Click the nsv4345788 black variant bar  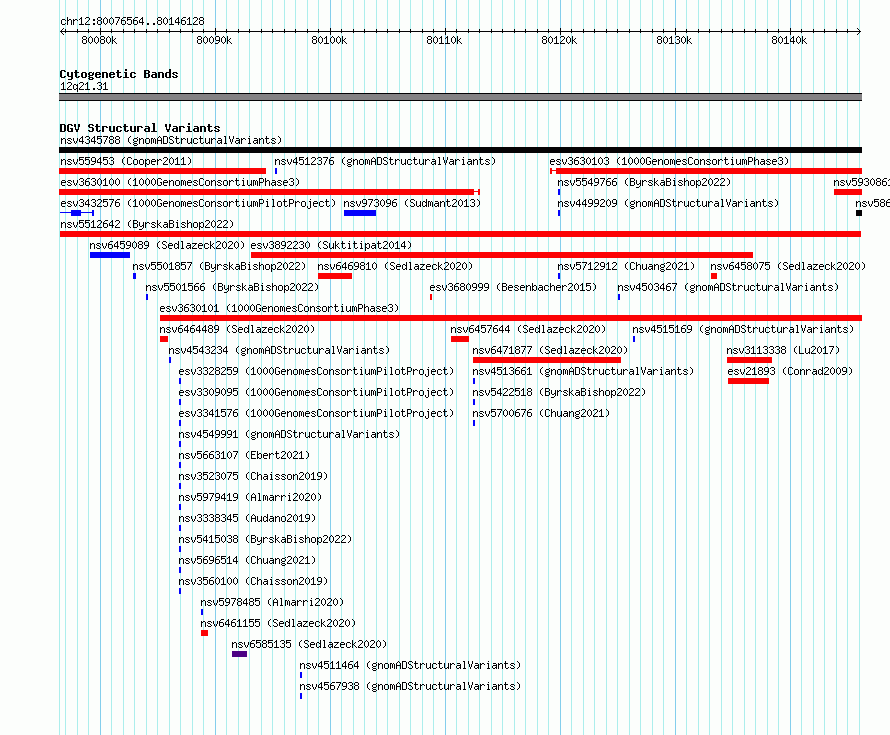[460, 150]
